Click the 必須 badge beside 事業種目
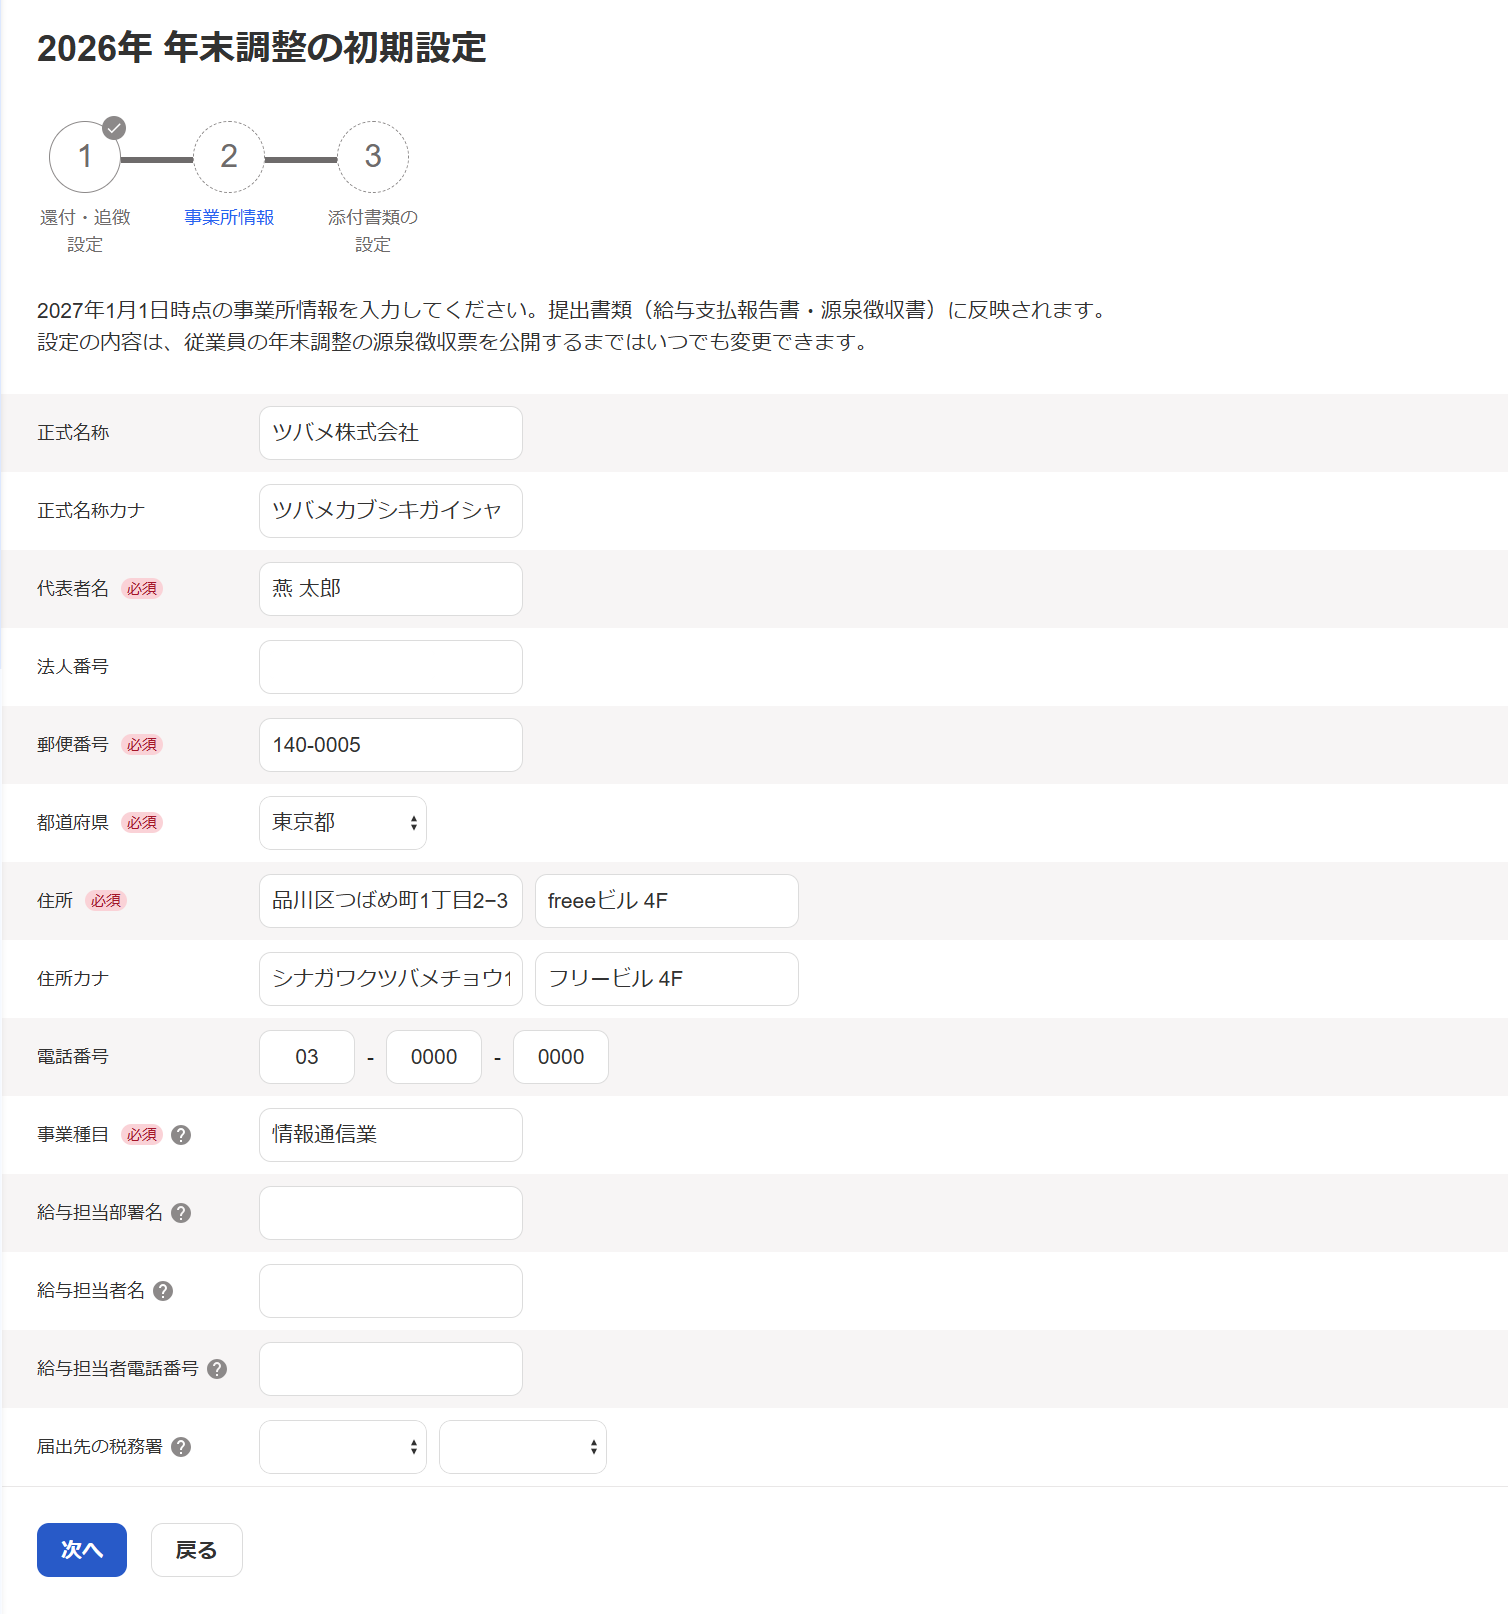The width and height of the screenshot is (1508, 1614). tap(142, 1135)
